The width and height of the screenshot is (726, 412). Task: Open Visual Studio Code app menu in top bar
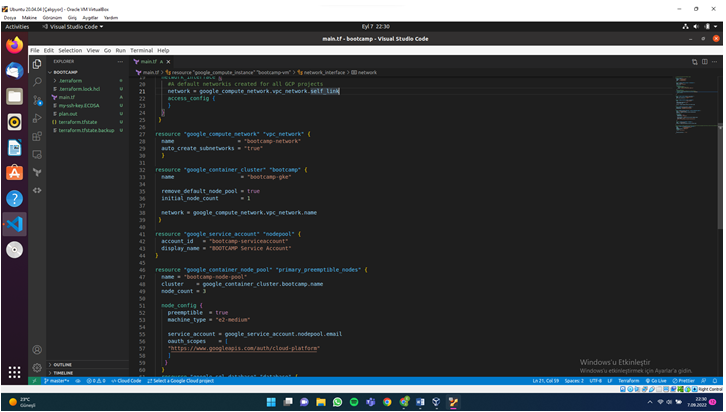tap(73, 27)
